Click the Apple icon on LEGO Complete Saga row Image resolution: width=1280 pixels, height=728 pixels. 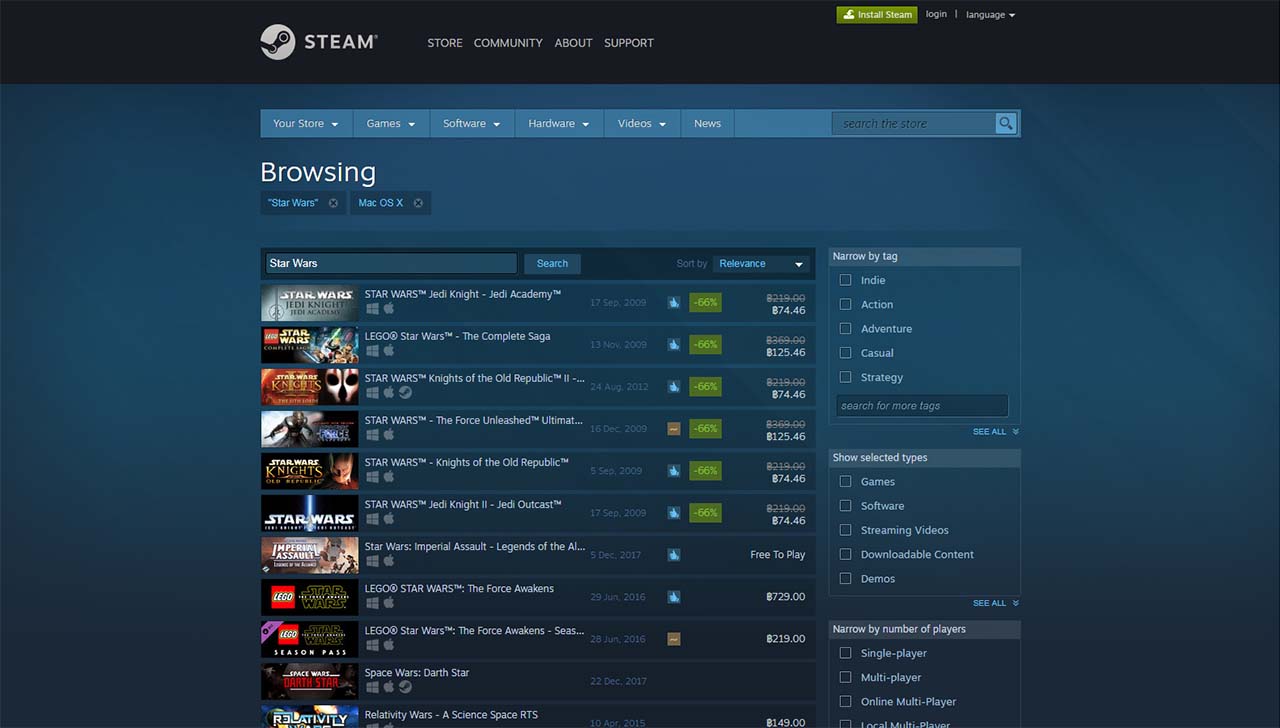pos(387,349)
